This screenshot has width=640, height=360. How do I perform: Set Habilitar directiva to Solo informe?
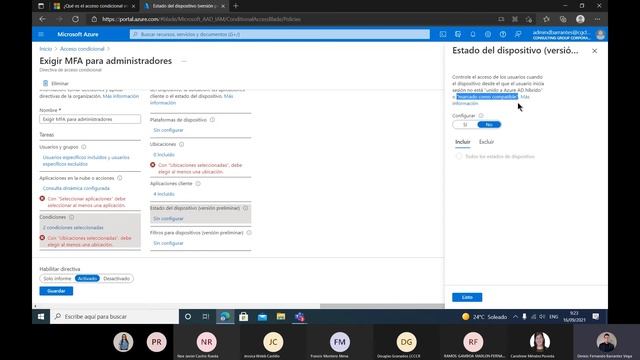pyautogui.click(x=57, y=278)
